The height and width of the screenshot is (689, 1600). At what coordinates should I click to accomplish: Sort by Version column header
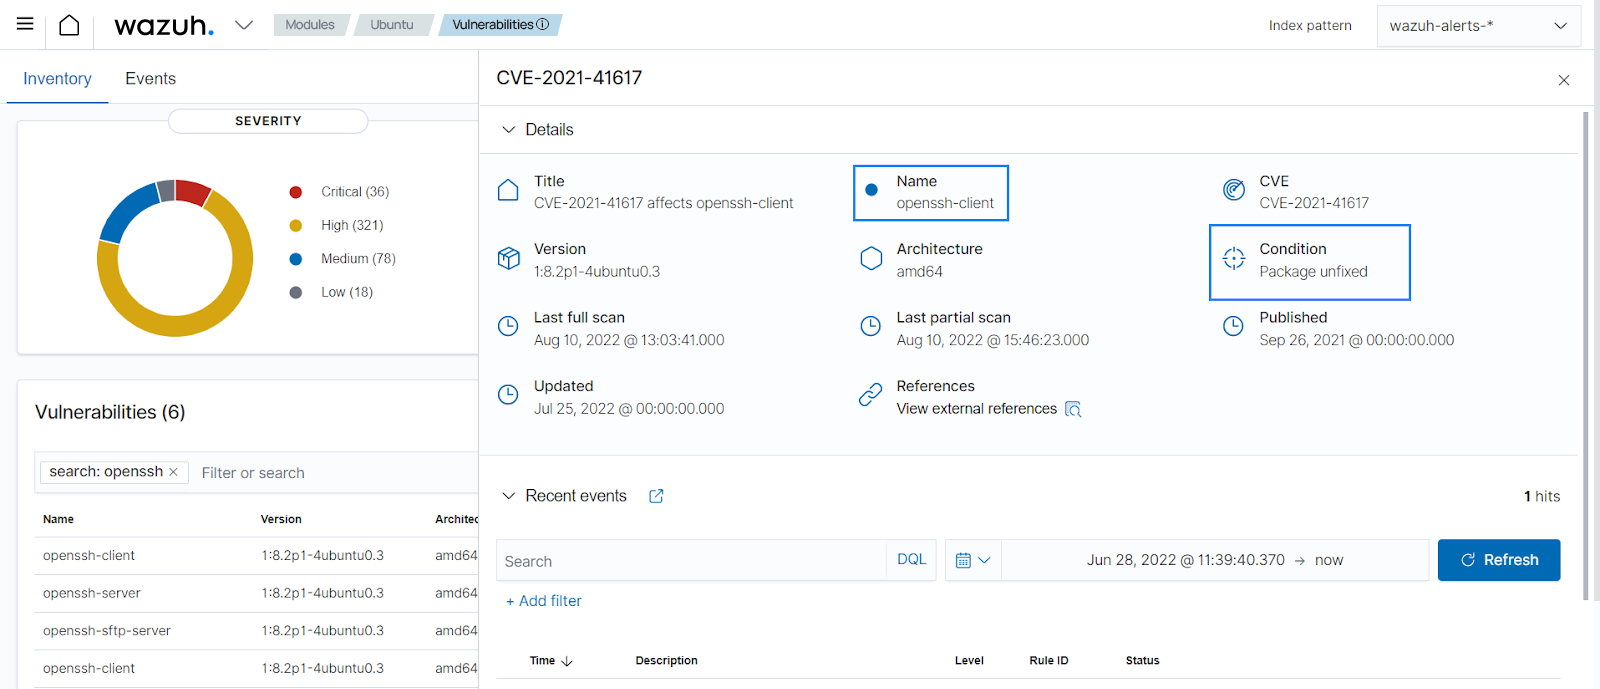pyautogui.click(x=281, y=520)
